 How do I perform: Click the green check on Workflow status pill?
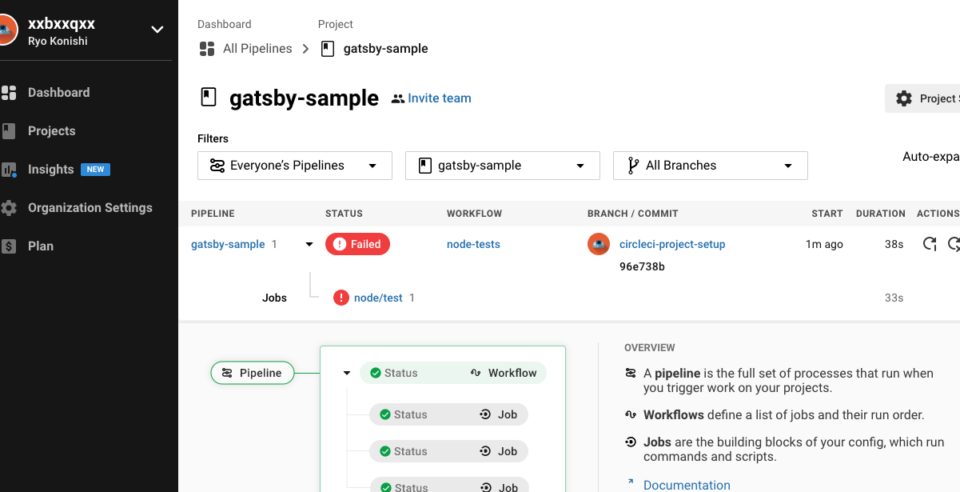pos(375,373)
